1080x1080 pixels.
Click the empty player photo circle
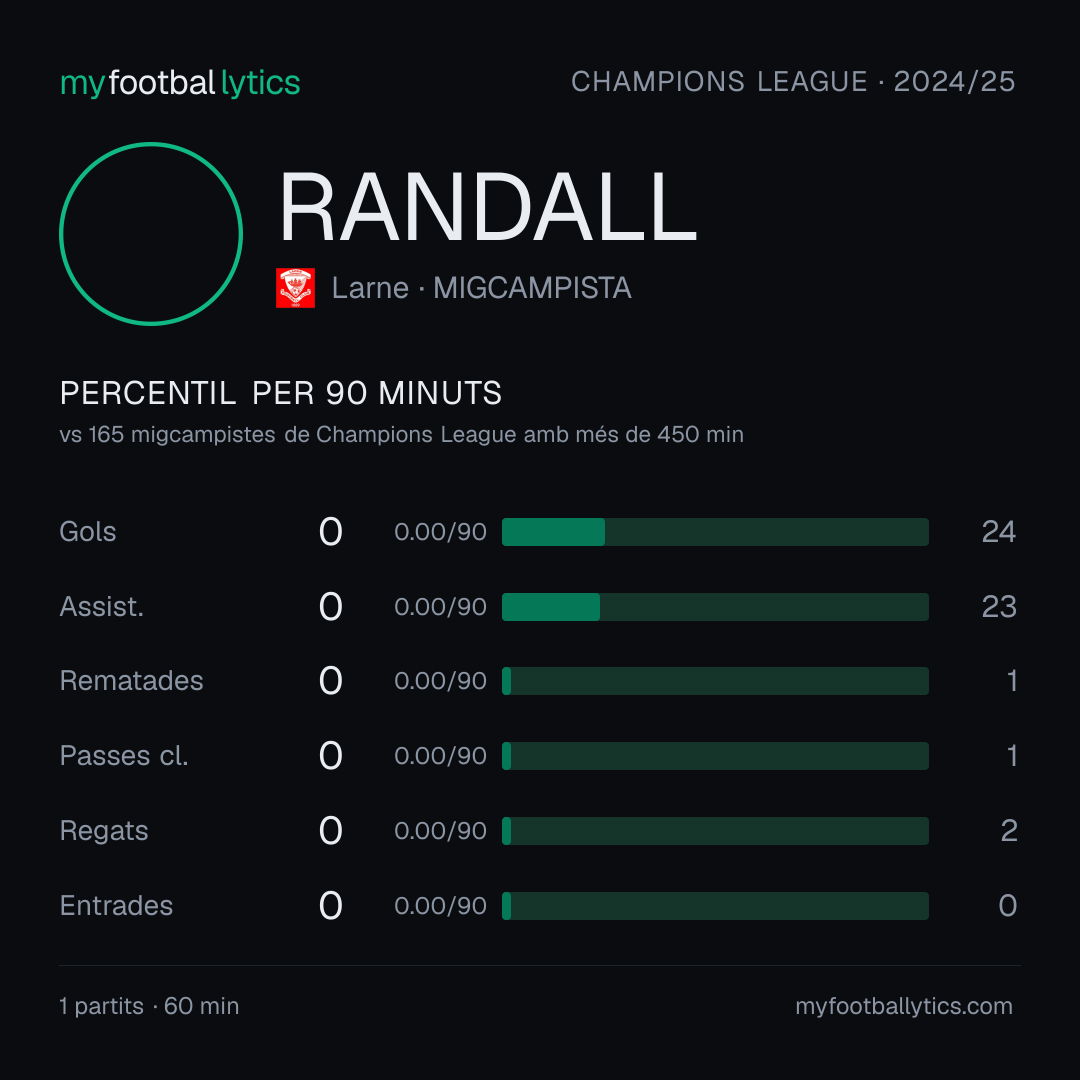tap(151, 233)
